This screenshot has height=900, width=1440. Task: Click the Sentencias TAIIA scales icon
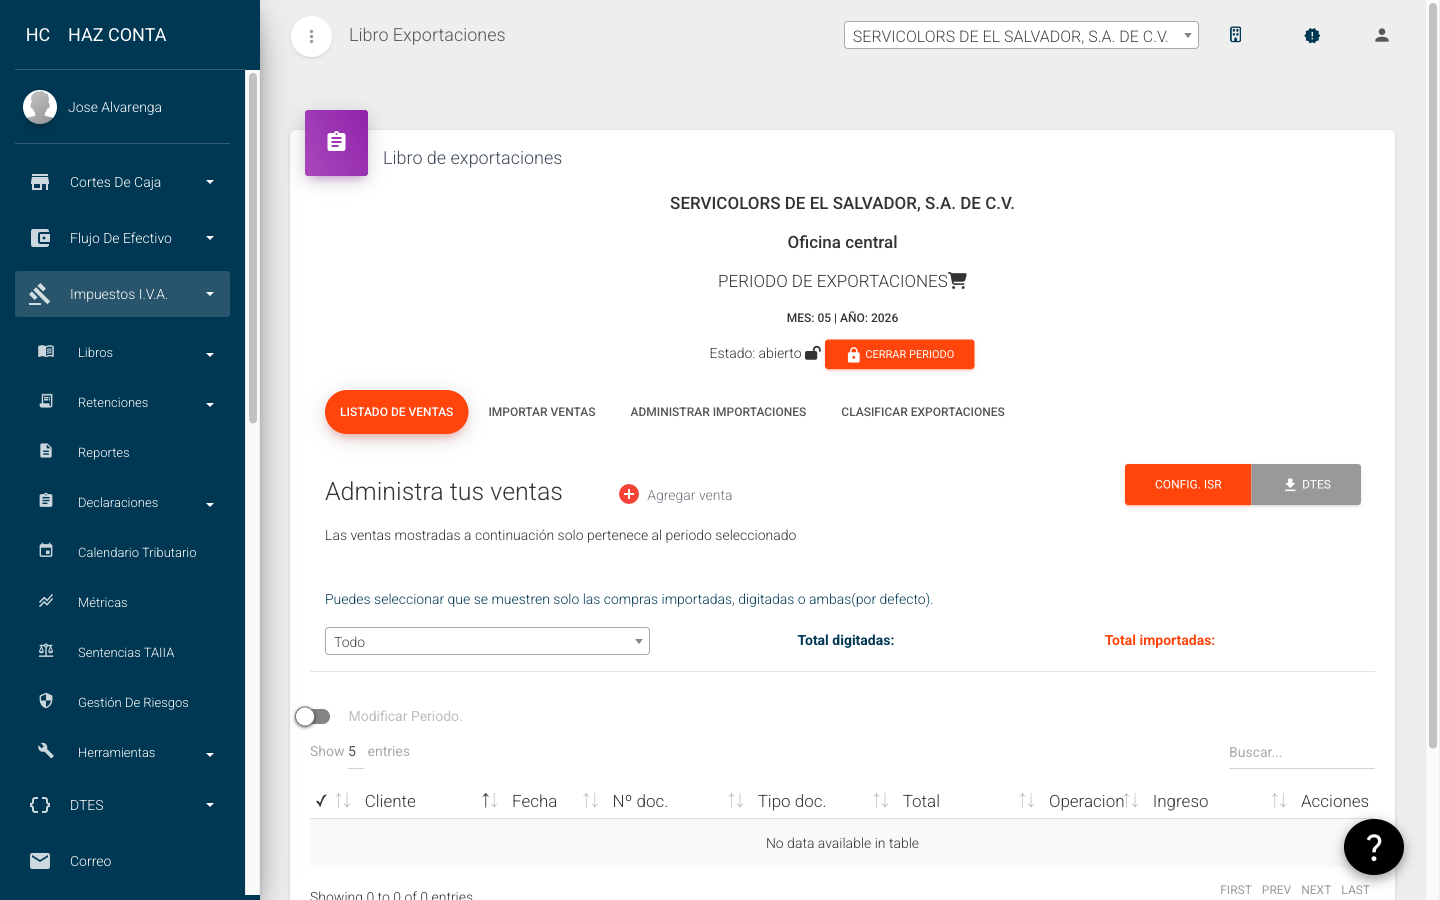tap(46, 651)
